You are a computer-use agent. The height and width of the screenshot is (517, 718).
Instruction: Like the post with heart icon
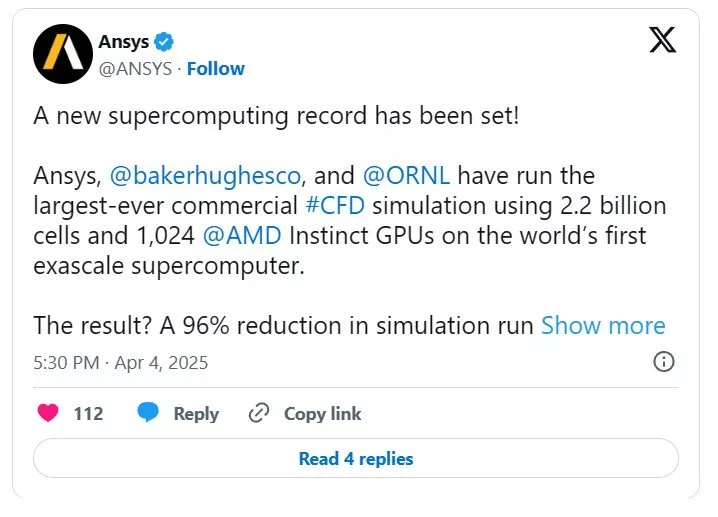point(47,413)
